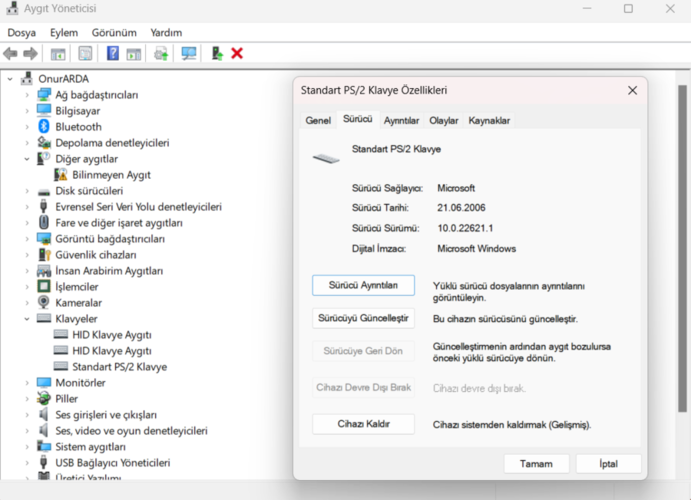Screen dimensions: 691x500
Task: Click the Device Manager vertical scrollbar
Action: point(682,248)
